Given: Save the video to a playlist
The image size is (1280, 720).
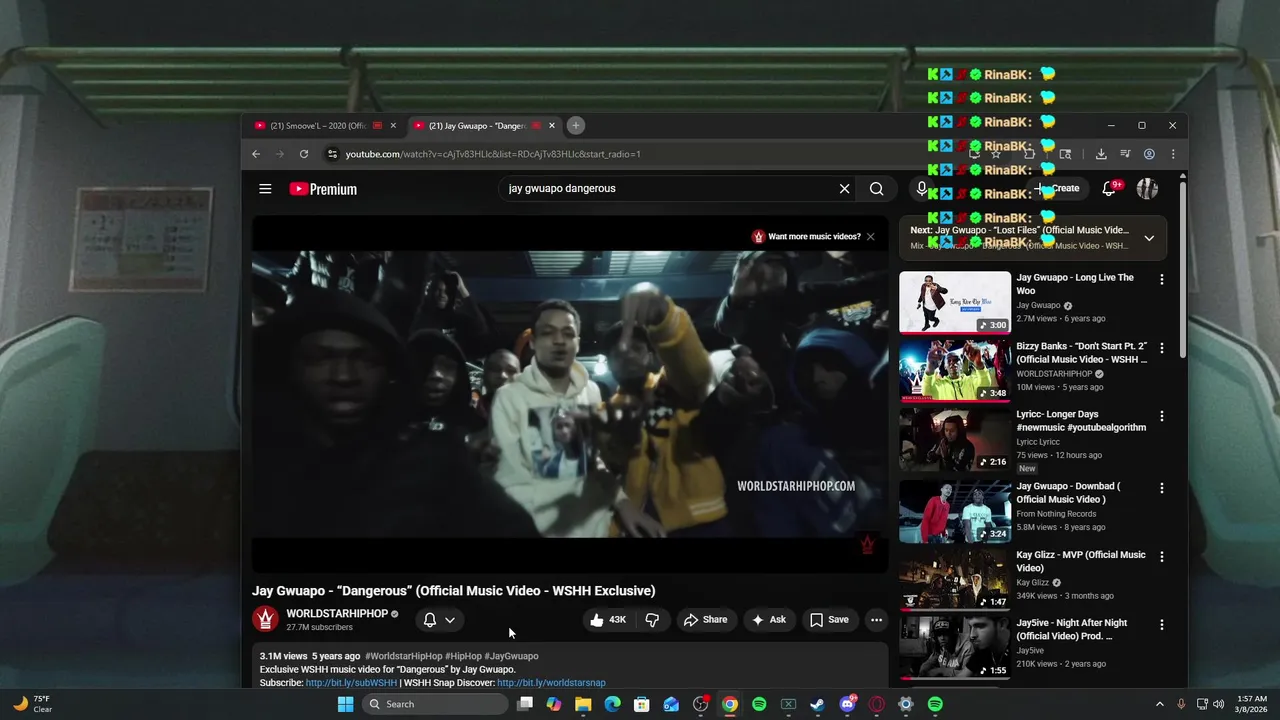Looking at the screenshot, I should point(829,620).
